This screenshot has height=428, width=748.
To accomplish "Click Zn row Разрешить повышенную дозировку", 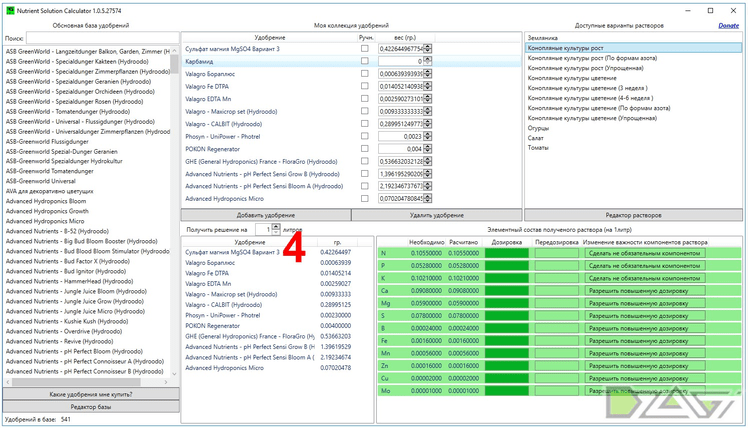I will tap(644, 366).
